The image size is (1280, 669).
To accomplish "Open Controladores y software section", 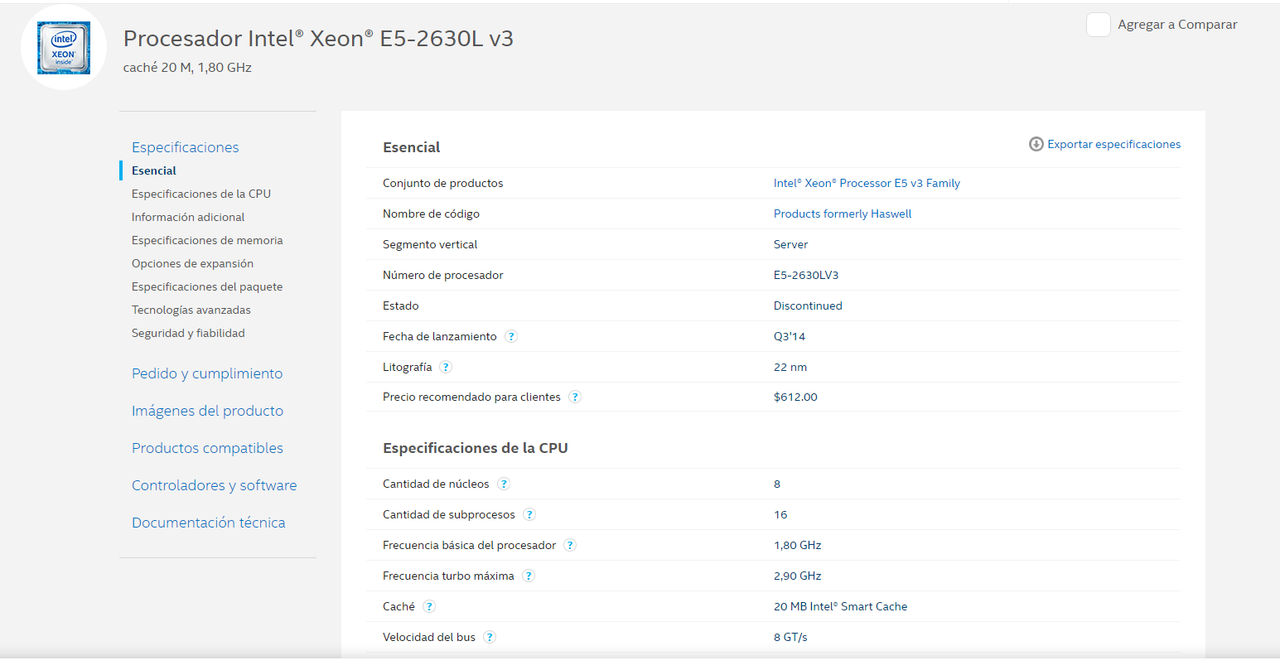I will (x=214, y=485).
